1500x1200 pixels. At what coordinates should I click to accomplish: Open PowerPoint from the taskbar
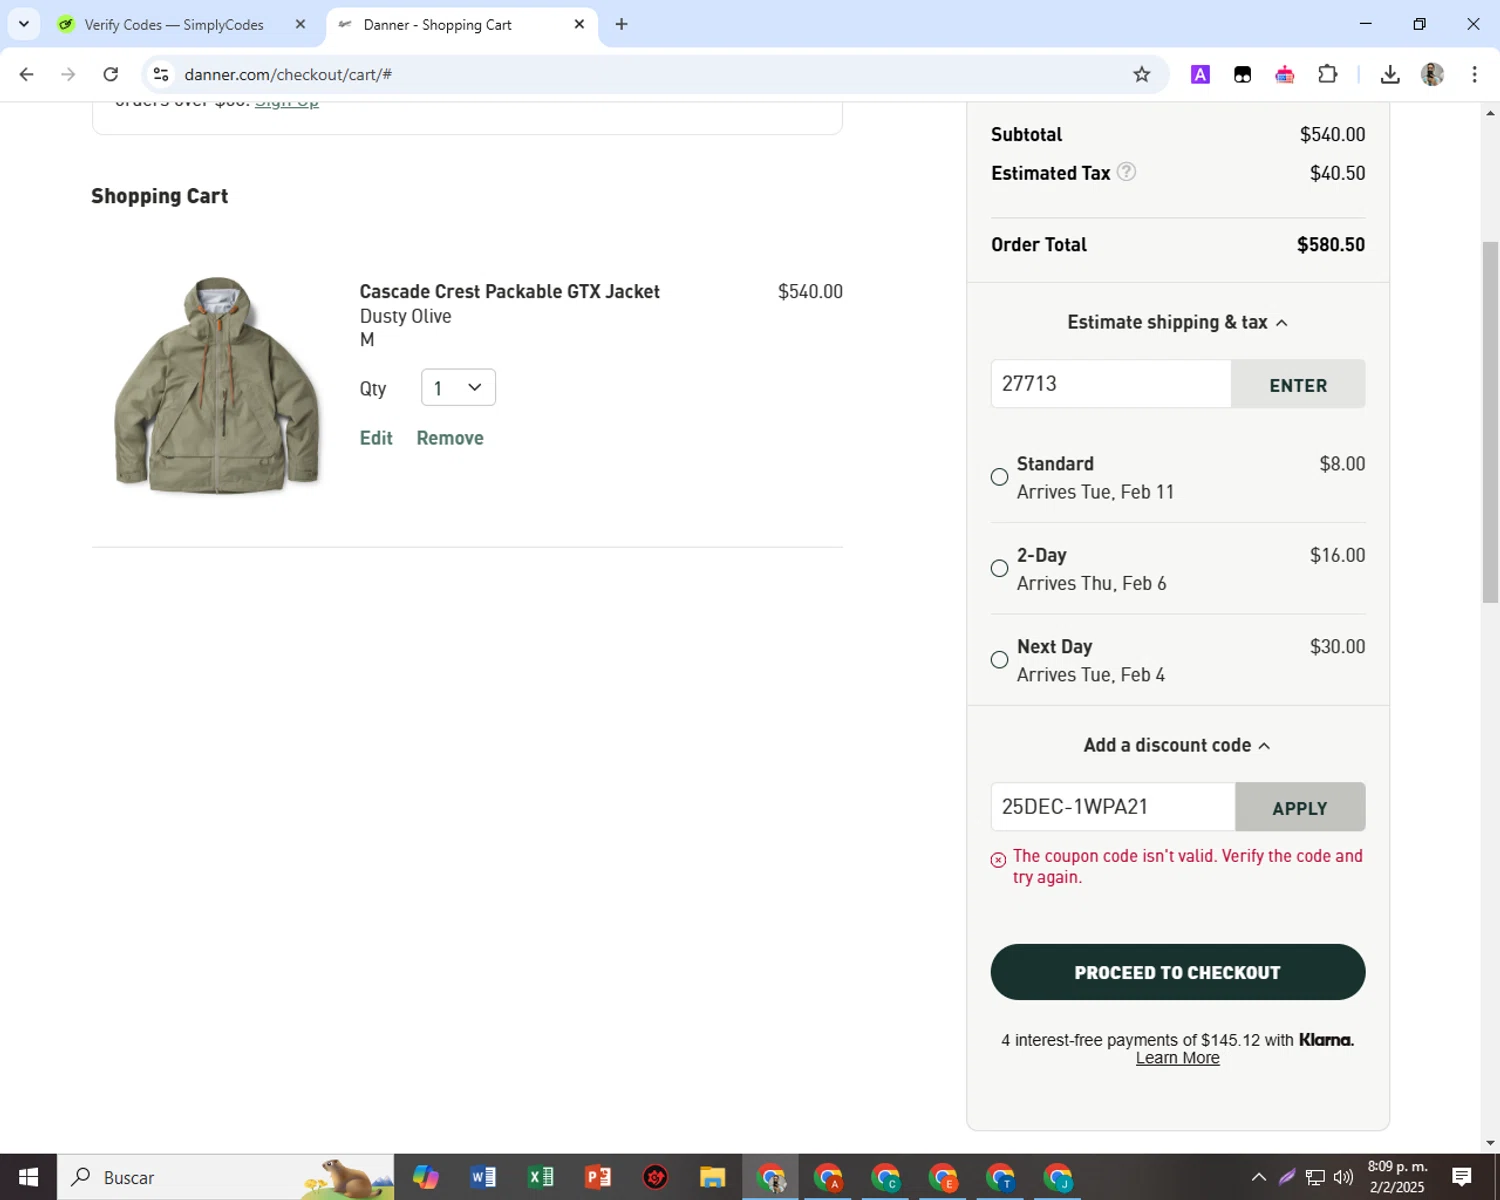tap(598, 1177)
